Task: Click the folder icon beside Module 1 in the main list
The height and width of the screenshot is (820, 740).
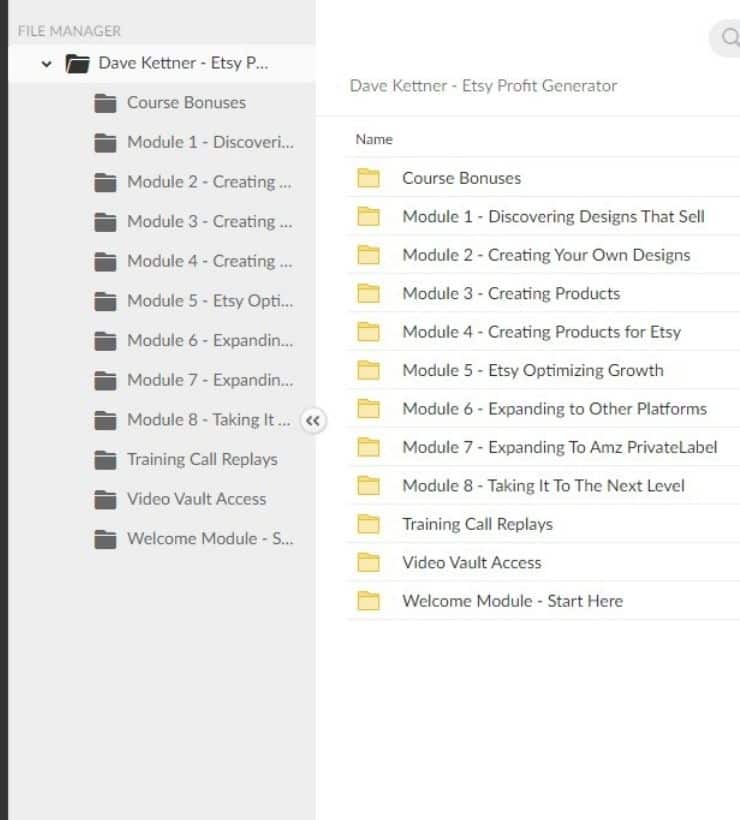Action: tap(369, 217)
